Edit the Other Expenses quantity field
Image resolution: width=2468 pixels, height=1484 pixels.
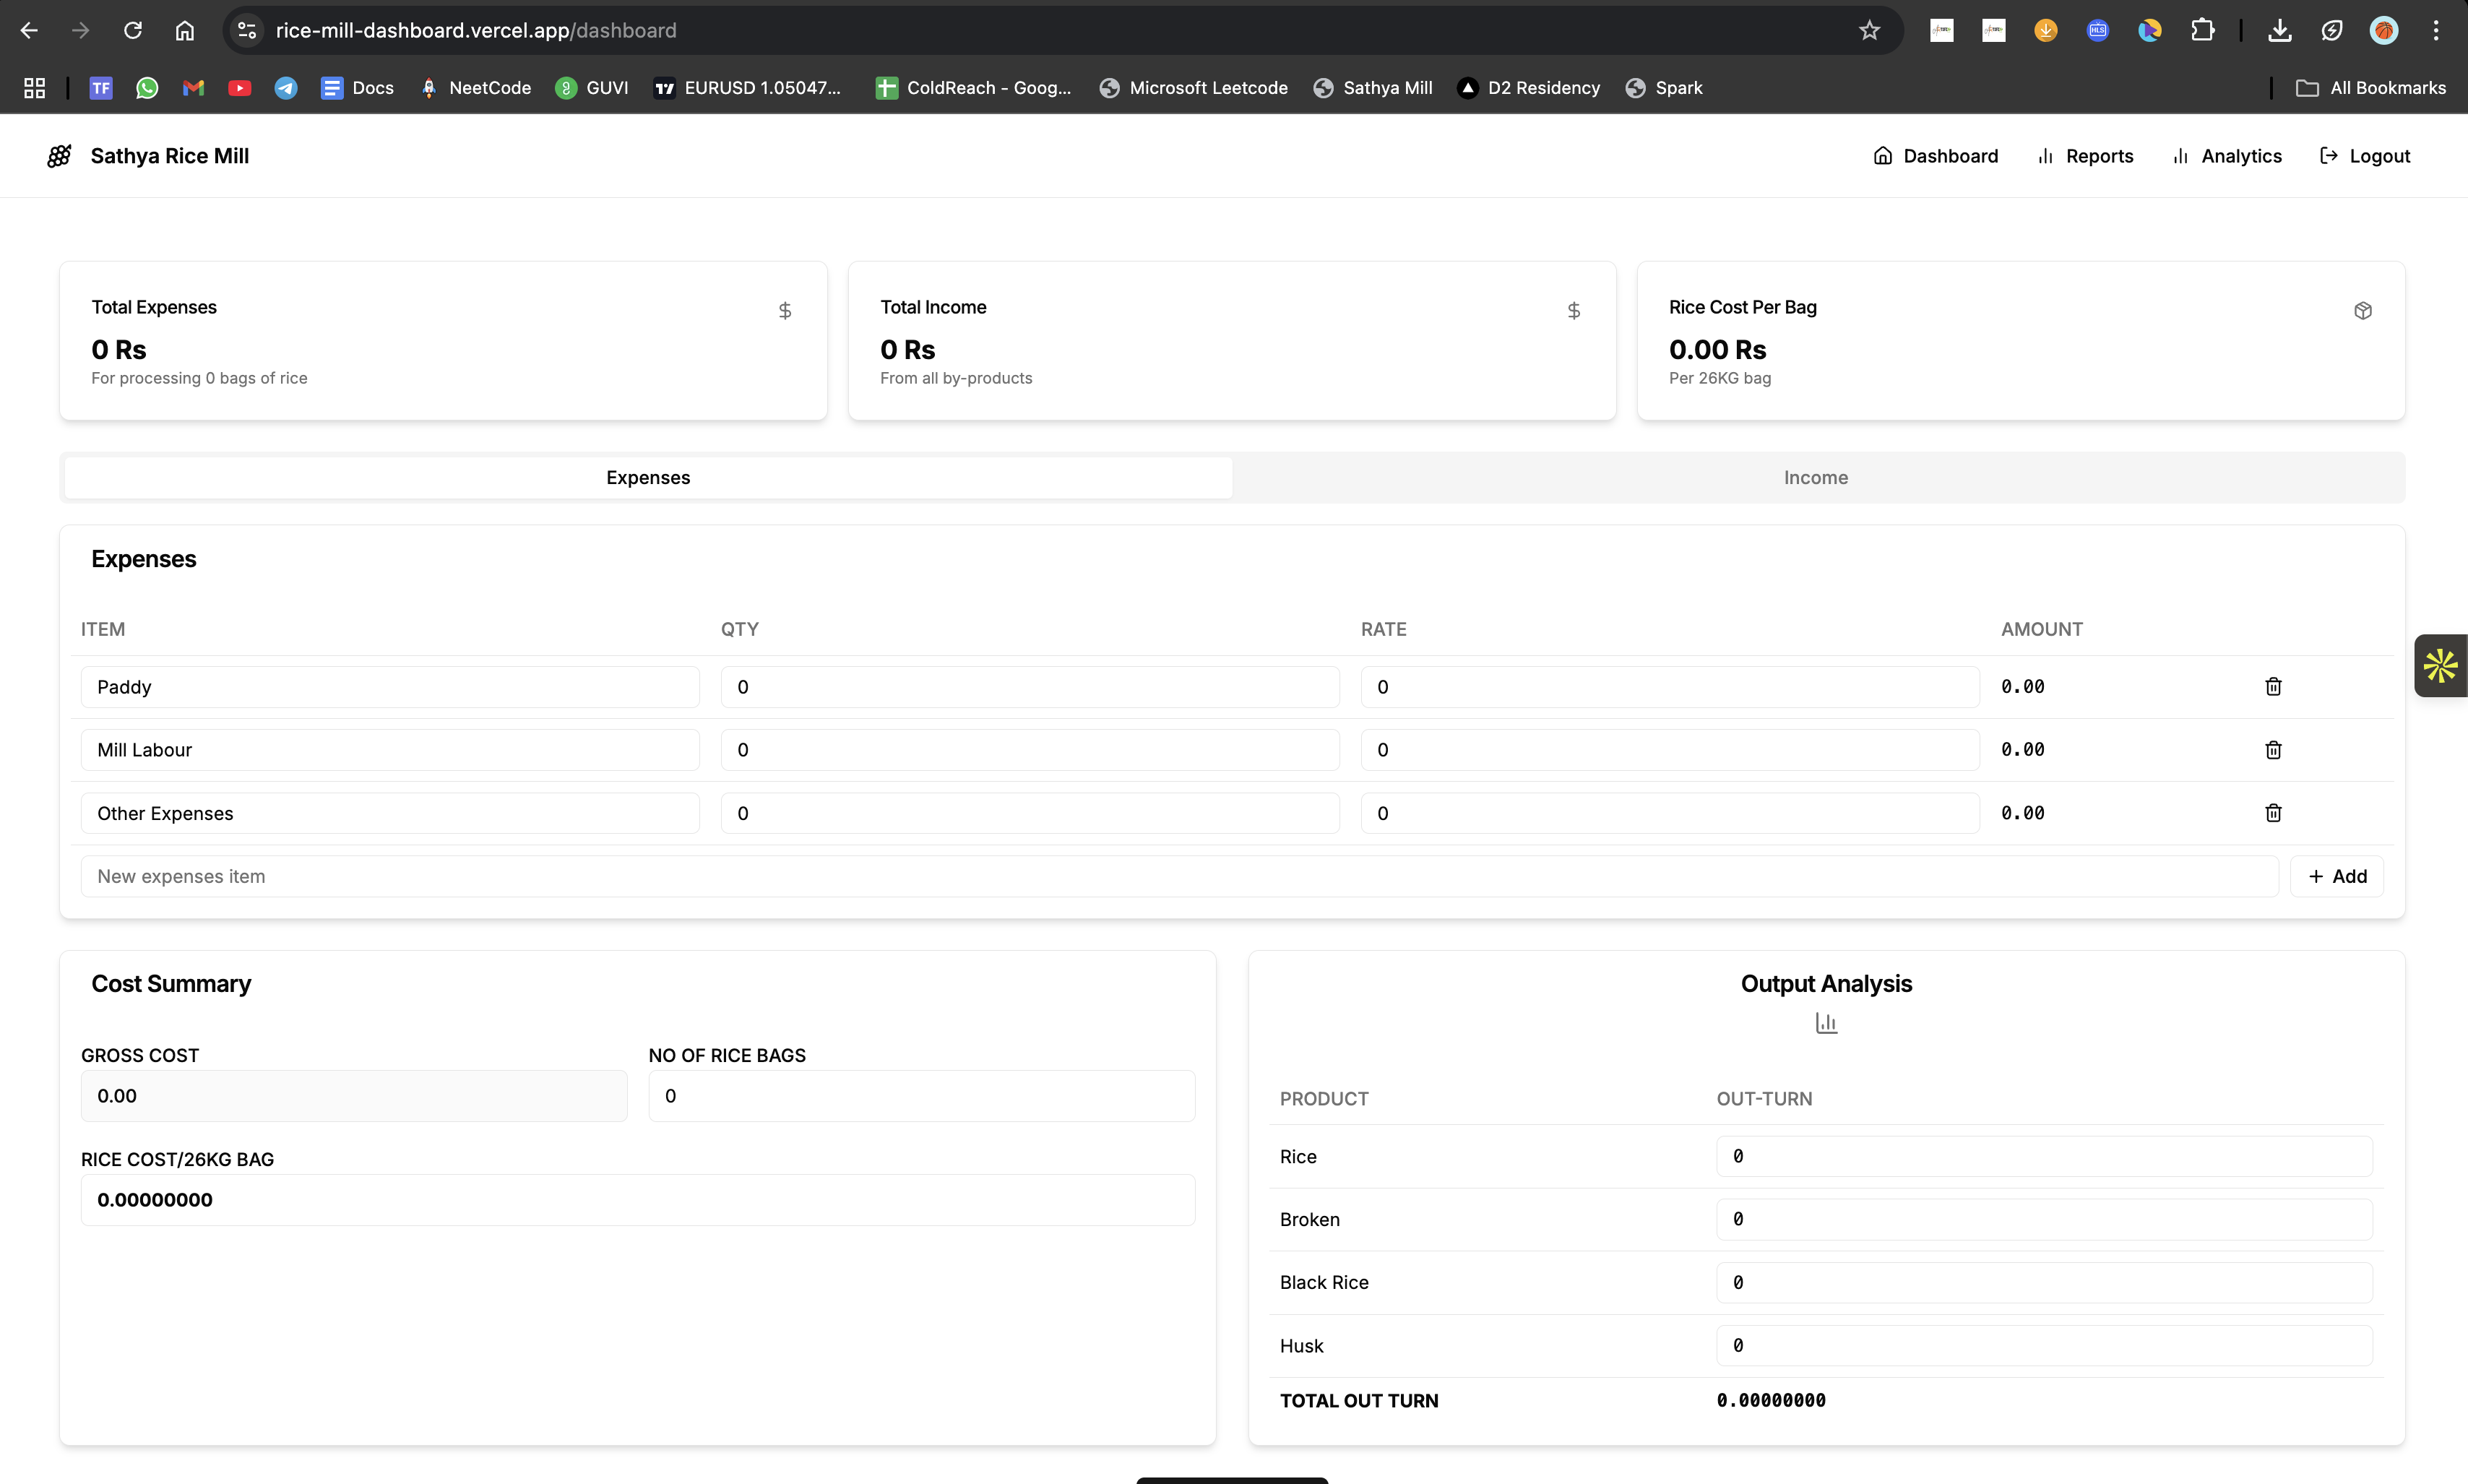coord(1030,813)
